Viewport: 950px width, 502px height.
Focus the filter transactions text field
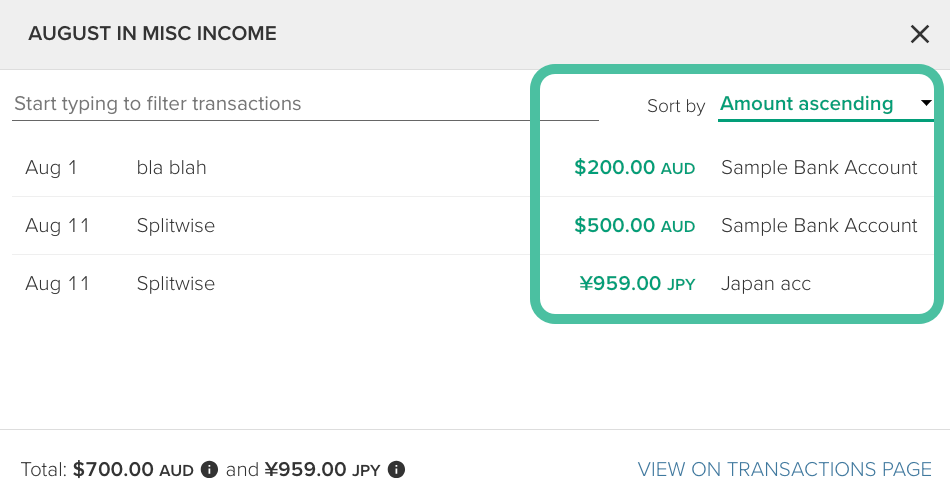pos(305,104)
